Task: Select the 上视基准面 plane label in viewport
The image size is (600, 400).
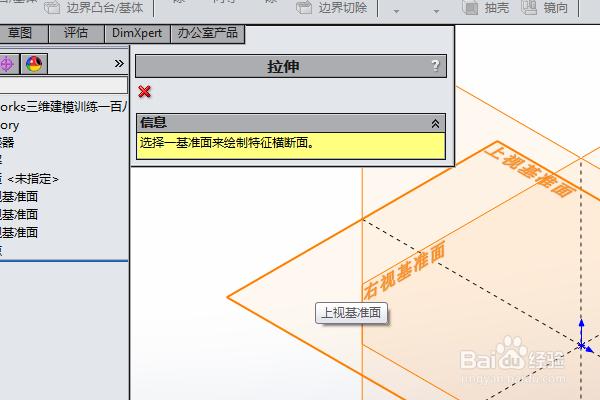Action: 530,170
